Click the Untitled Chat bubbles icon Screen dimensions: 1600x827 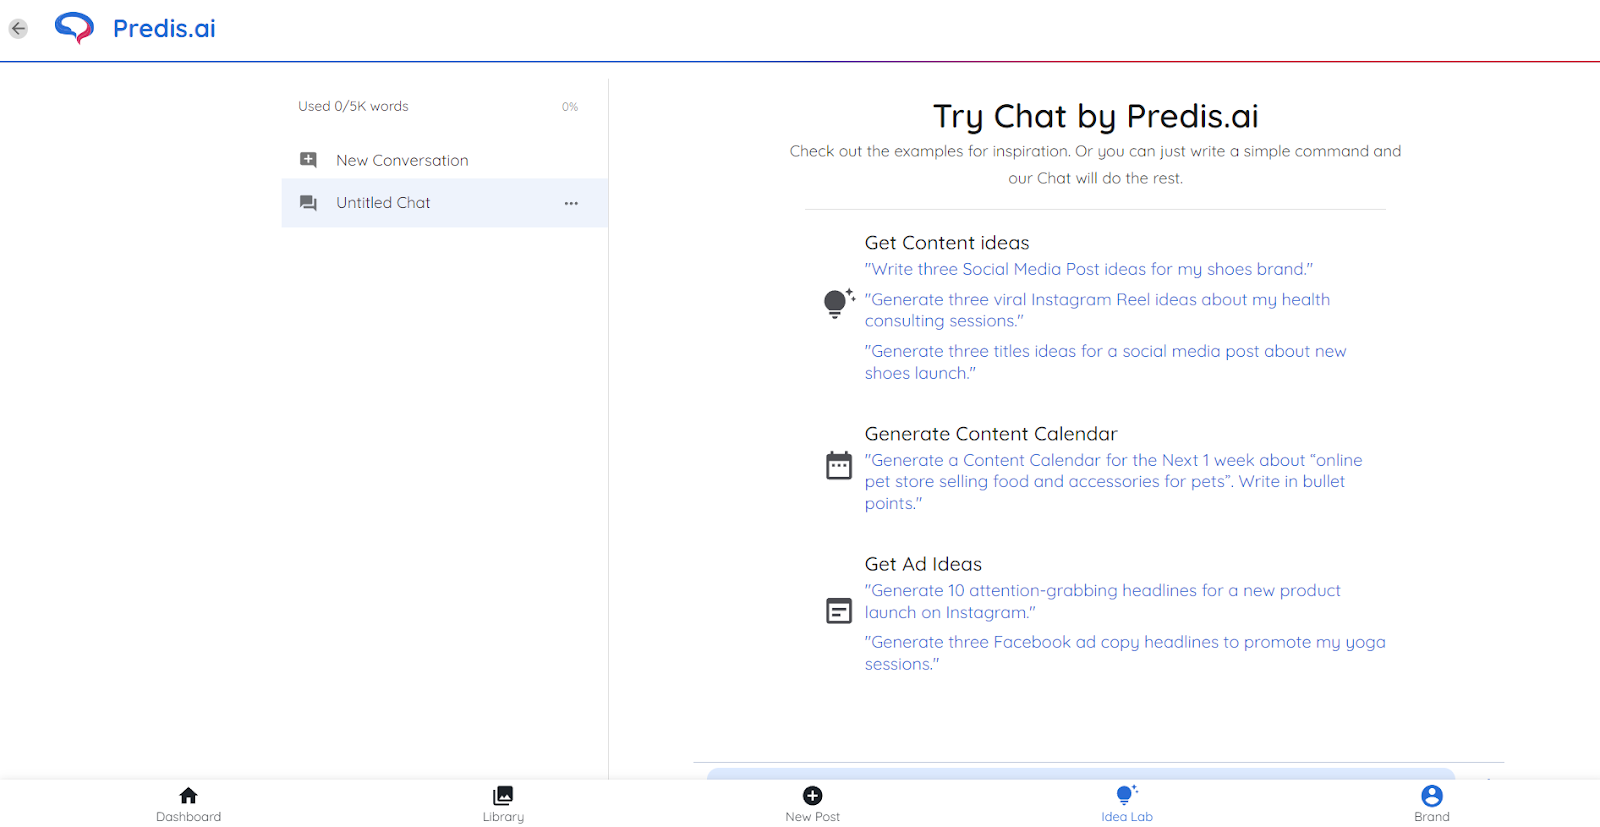click(x=308, y=203)
